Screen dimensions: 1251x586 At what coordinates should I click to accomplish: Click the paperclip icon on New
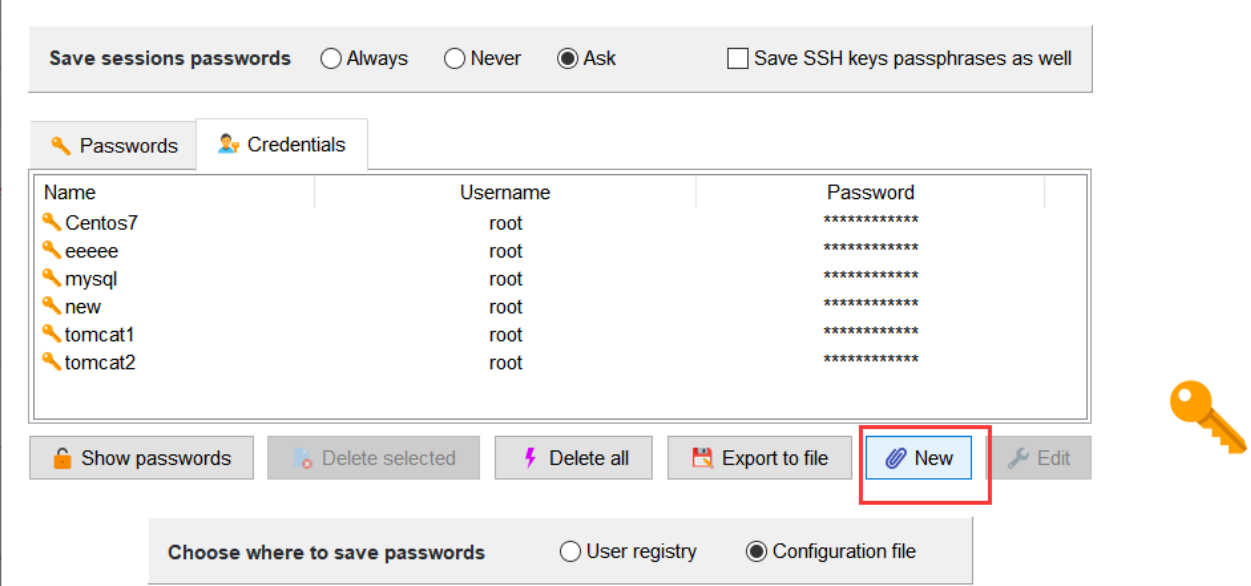tap(895, 459)
